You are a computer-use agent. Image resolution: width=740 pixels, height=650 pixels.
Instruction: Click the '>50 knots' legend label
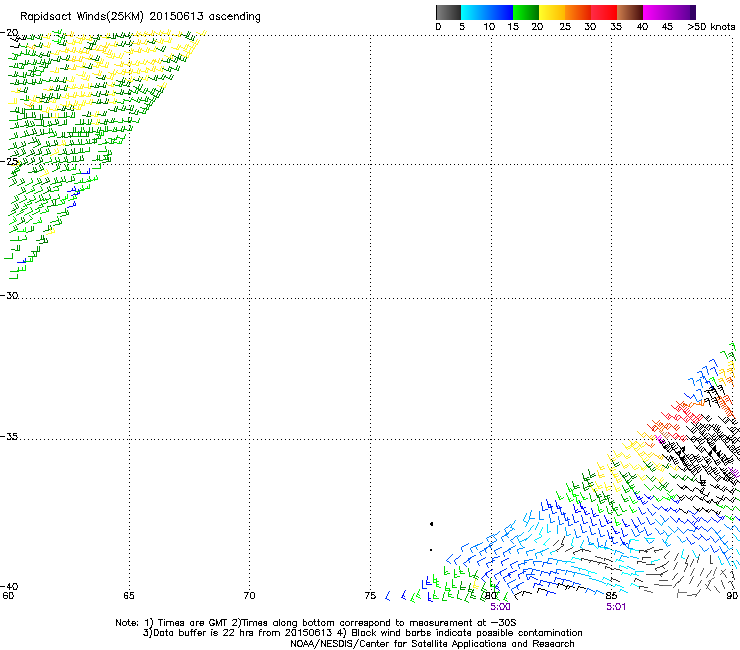(x=711, y=27)
